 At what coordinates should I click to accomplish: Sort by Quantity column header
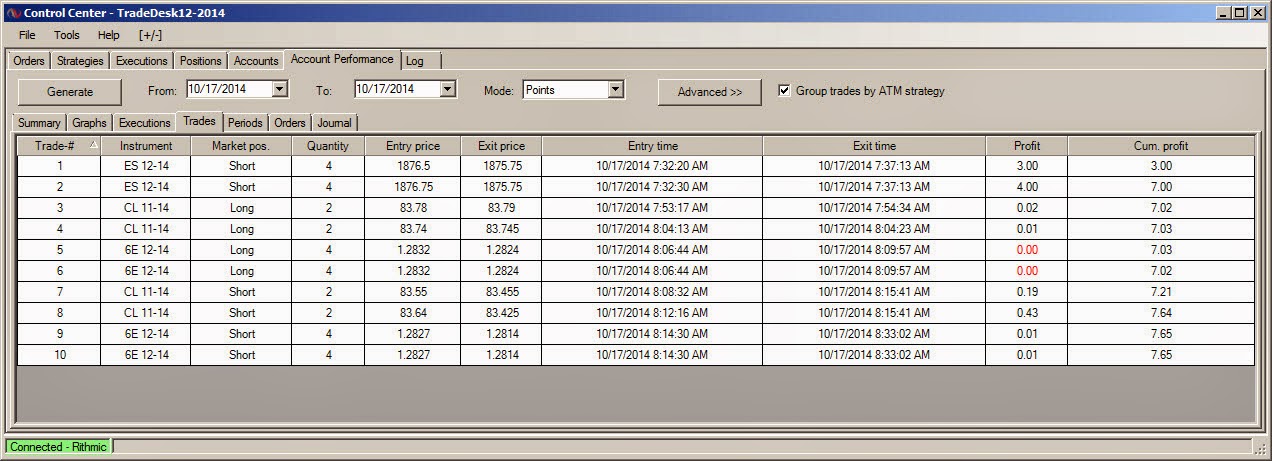pos(328,146)
